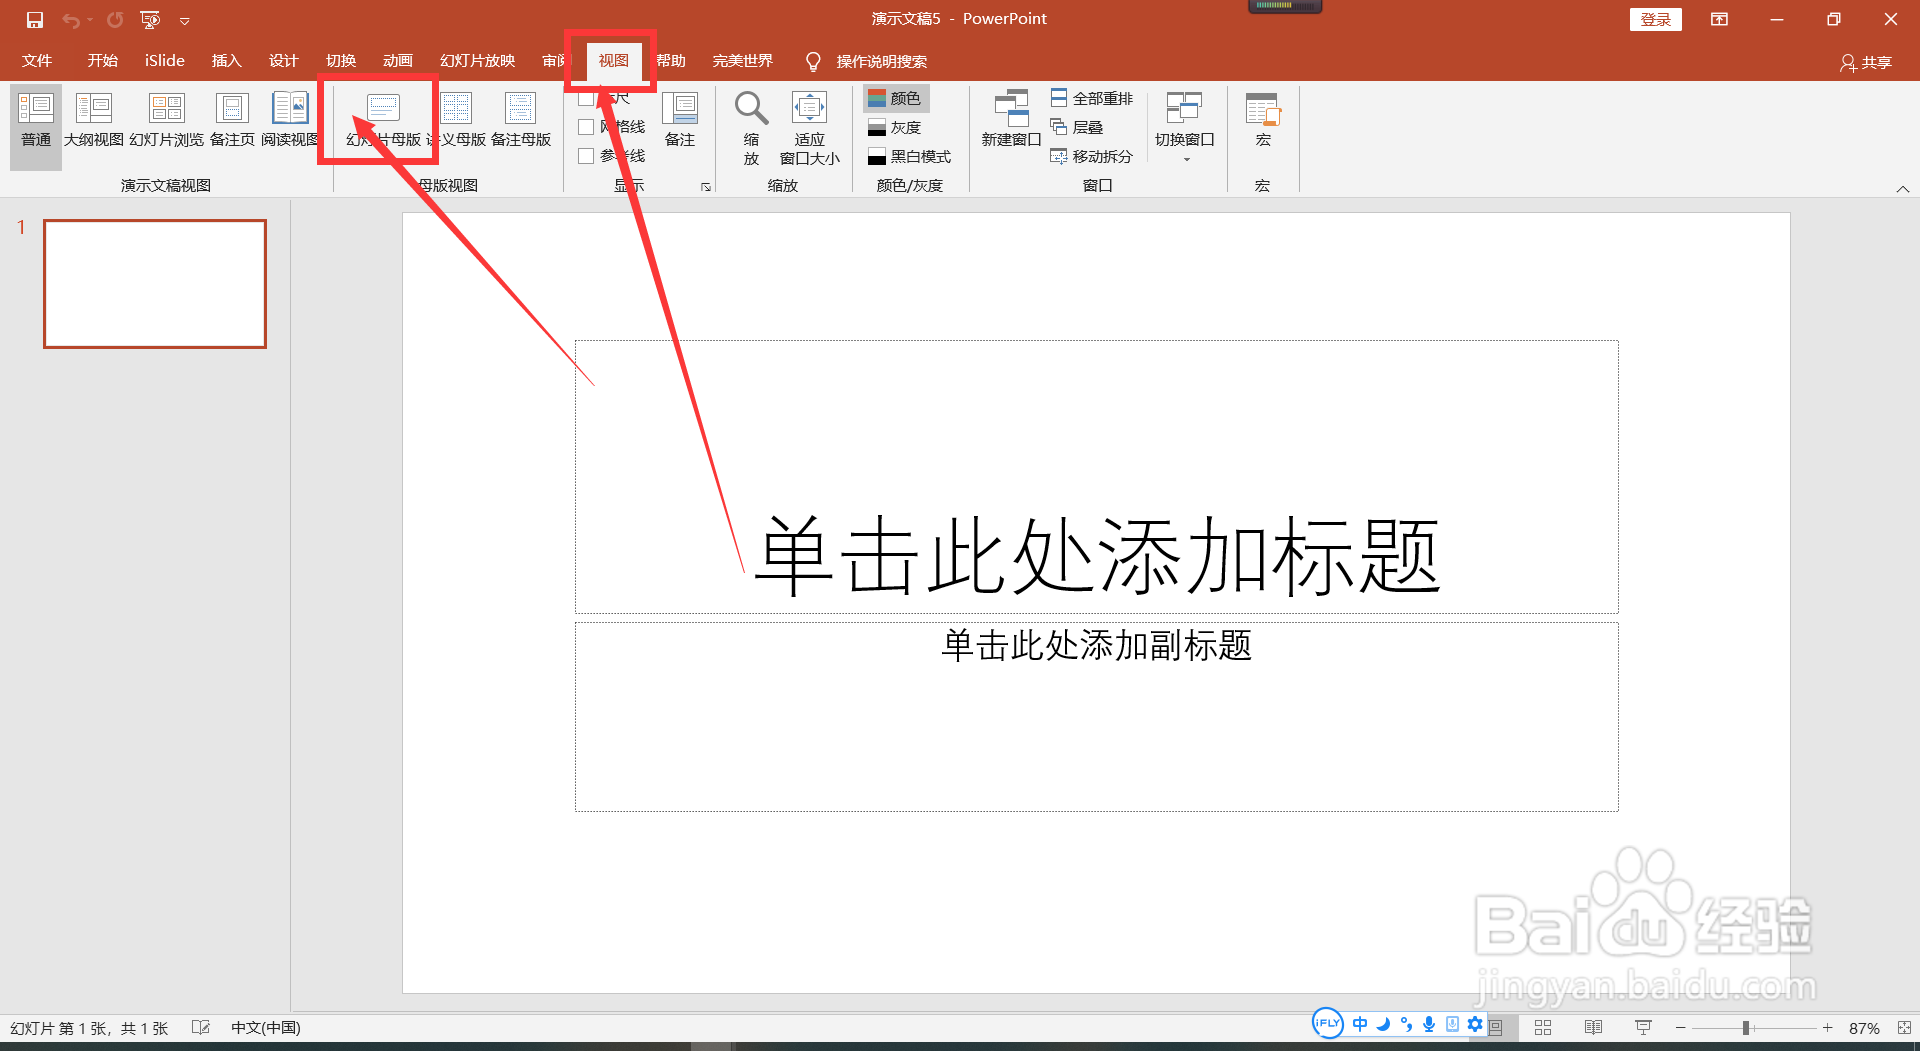Open the 完美世界 tab
Viewport: 1920px width, 1051px height.
(x=743, y=61)
